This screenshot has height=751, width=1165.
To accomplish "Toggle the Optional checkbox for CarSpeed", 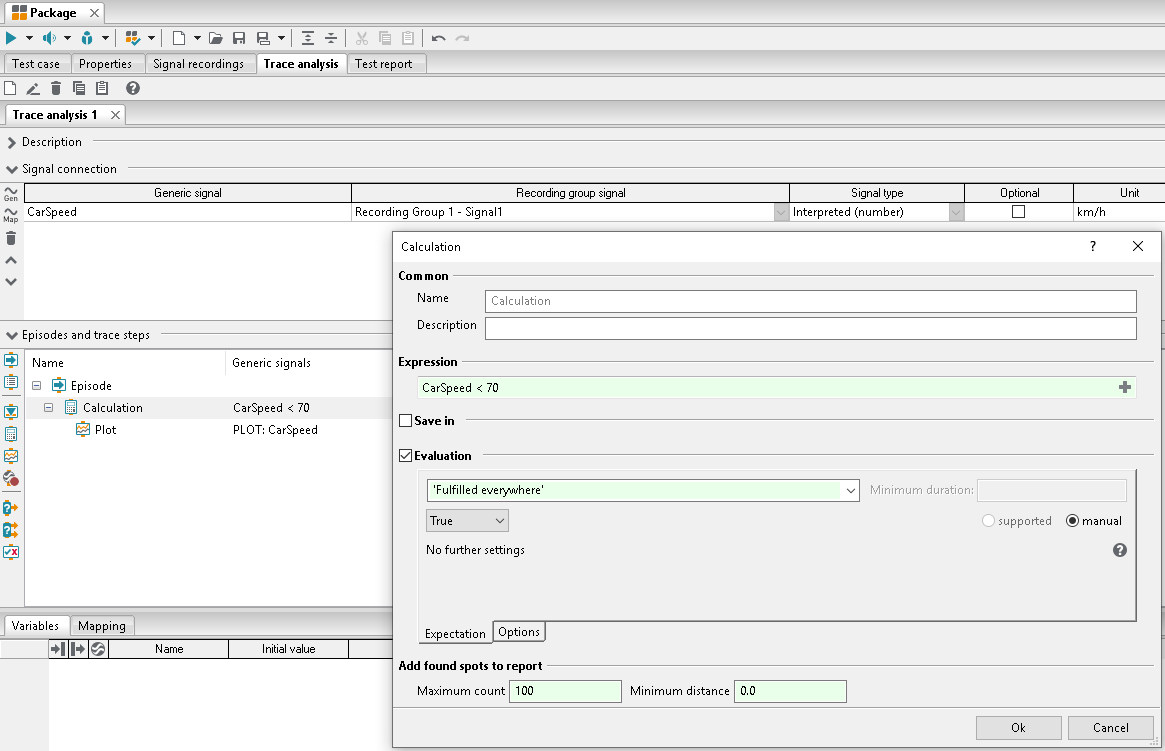I will 1019,212.
